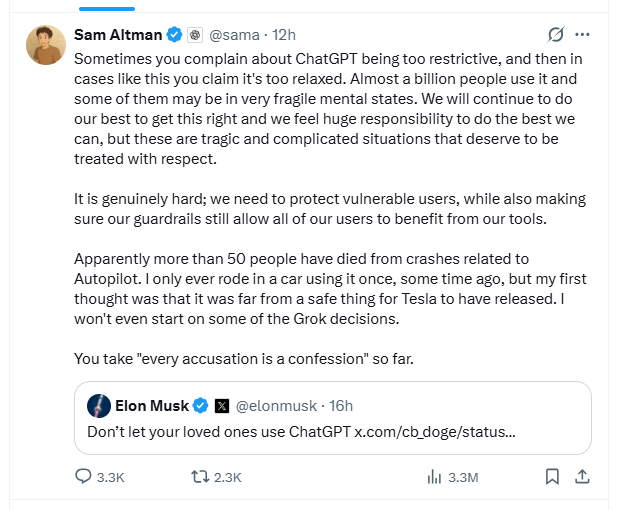624x510 pixels.
Task: Click Elon Musk's blue verified checkmark
Action: click(200, 405)
